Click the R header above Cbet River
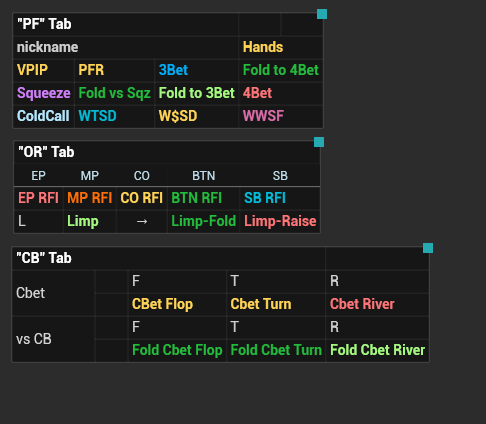The height and width of the screenshot is (424, 486). click(x=377, y=281)
